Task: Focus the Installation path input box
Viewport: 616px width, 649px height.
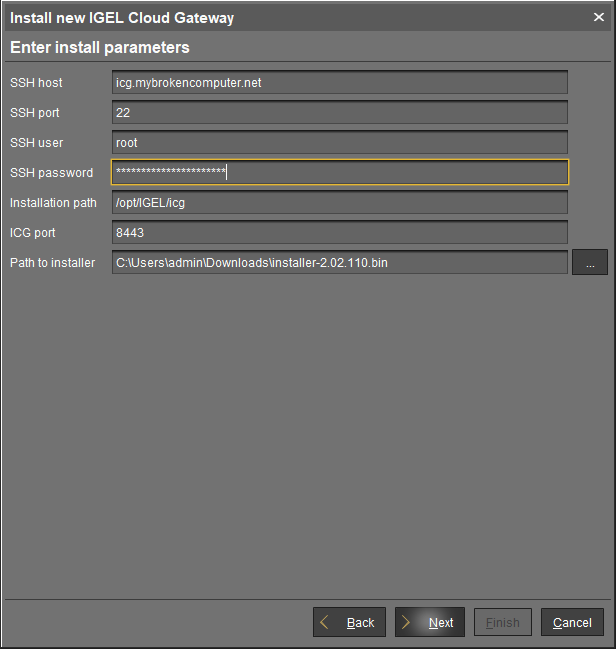Action: click(x=340, y=203)
